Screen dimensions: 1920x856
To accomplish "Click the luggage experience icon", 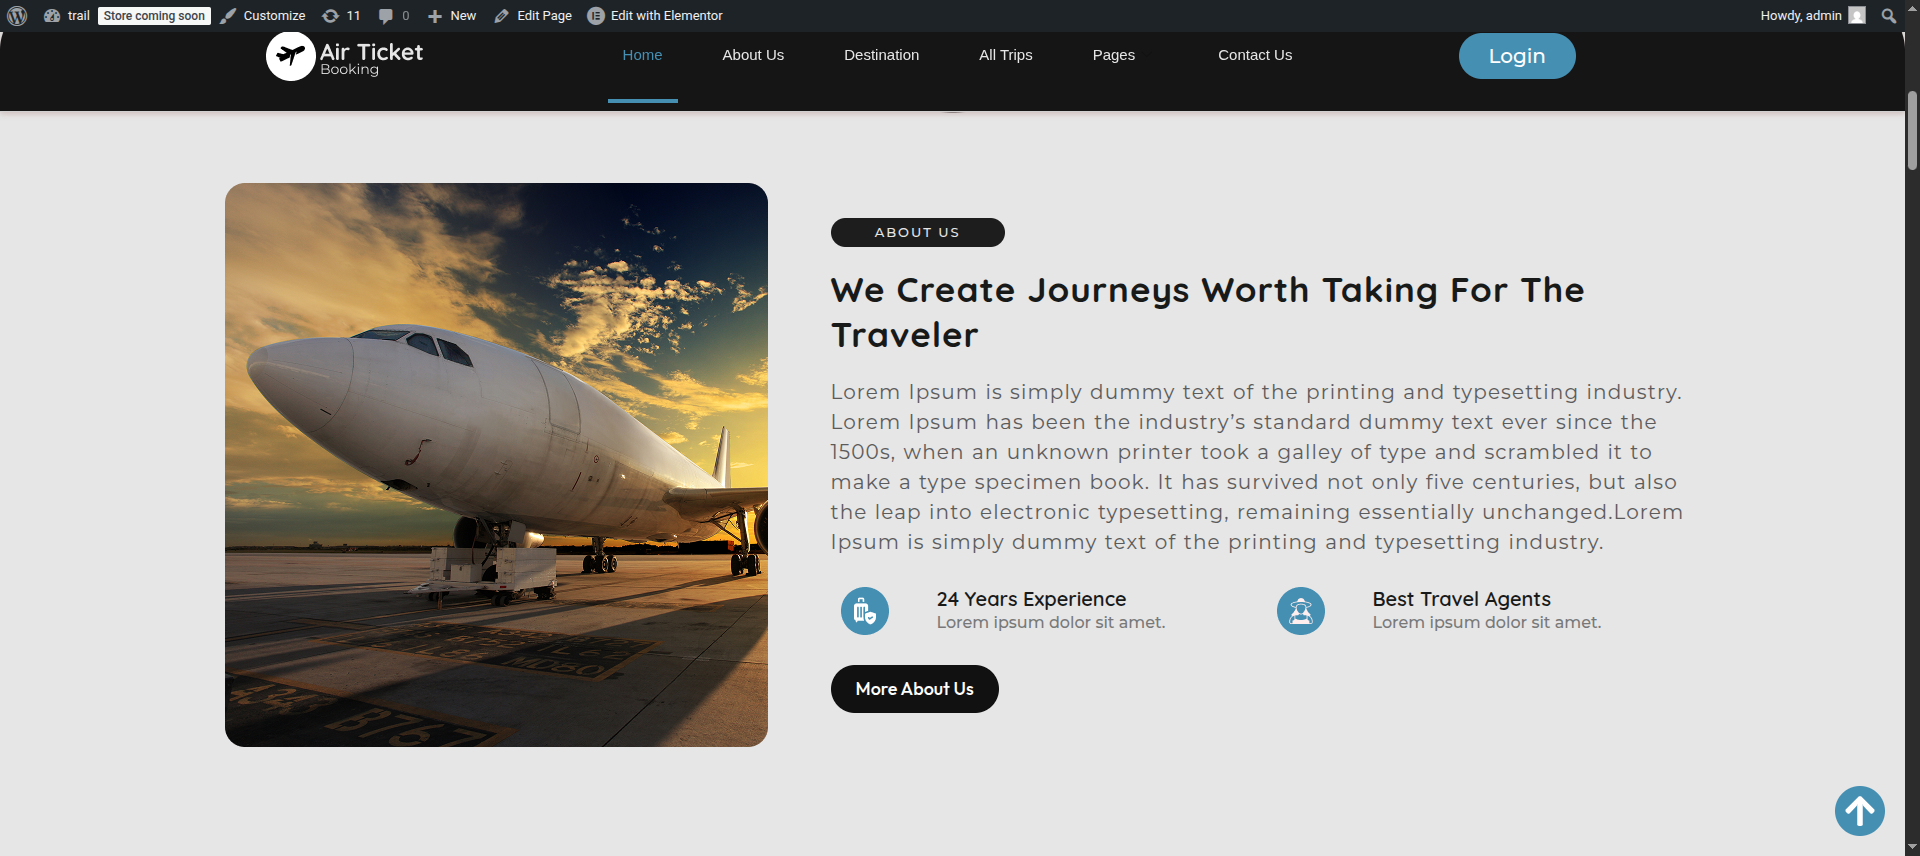I will point(865,611).
